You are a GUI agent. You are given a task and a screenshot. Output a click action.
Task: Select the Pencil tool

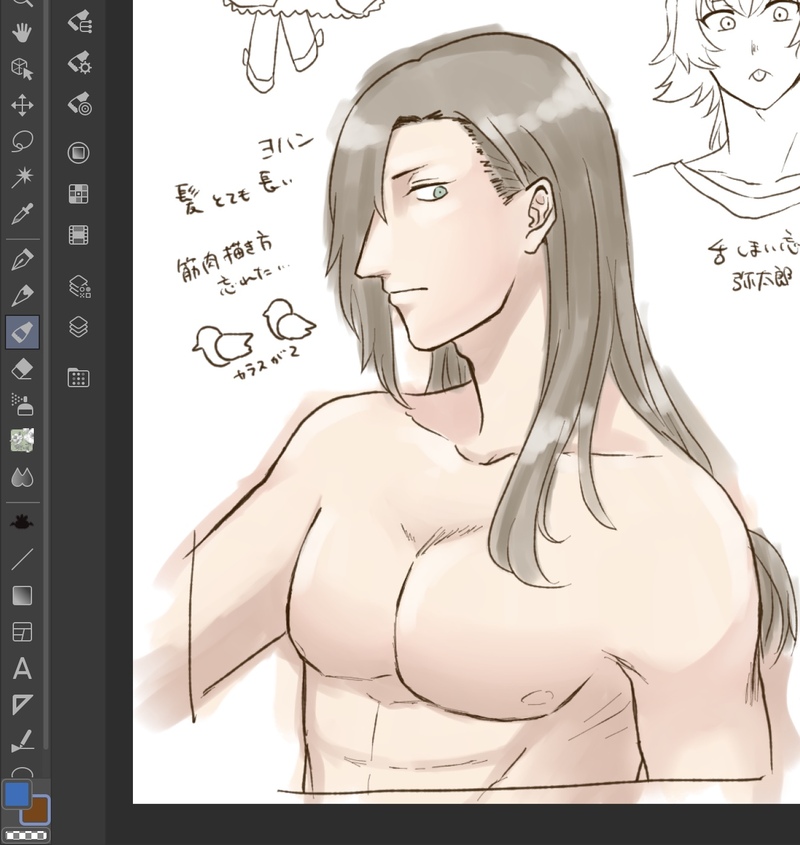tap(22, 296)
